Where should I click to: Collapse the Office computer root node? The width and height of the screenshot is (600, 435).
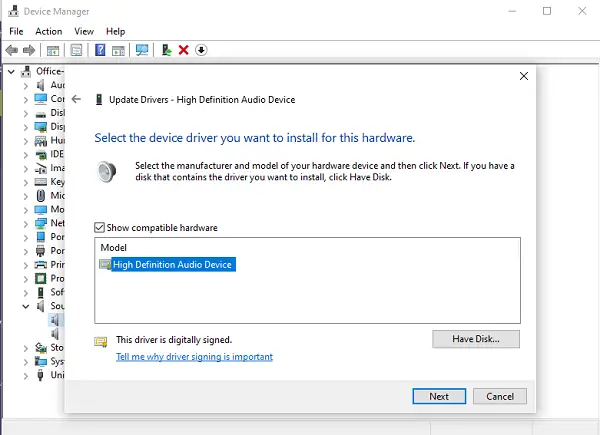pyautogui.click(x=10, y=72)
